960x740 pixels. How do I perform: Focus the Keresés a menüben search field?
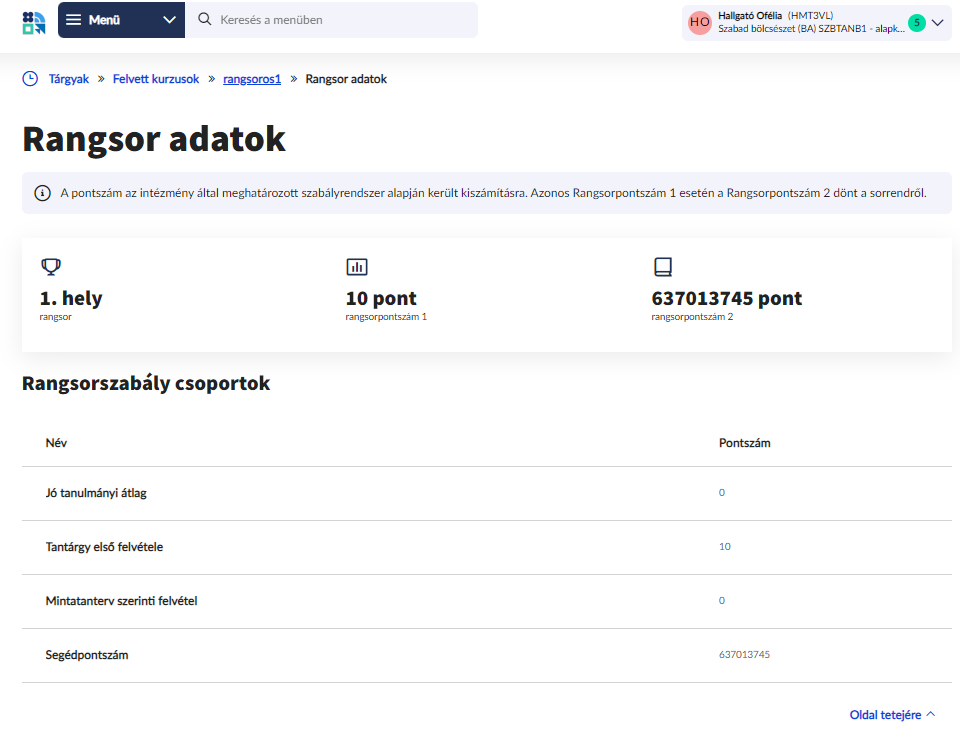pyautogui.click(x=340, y=20)
